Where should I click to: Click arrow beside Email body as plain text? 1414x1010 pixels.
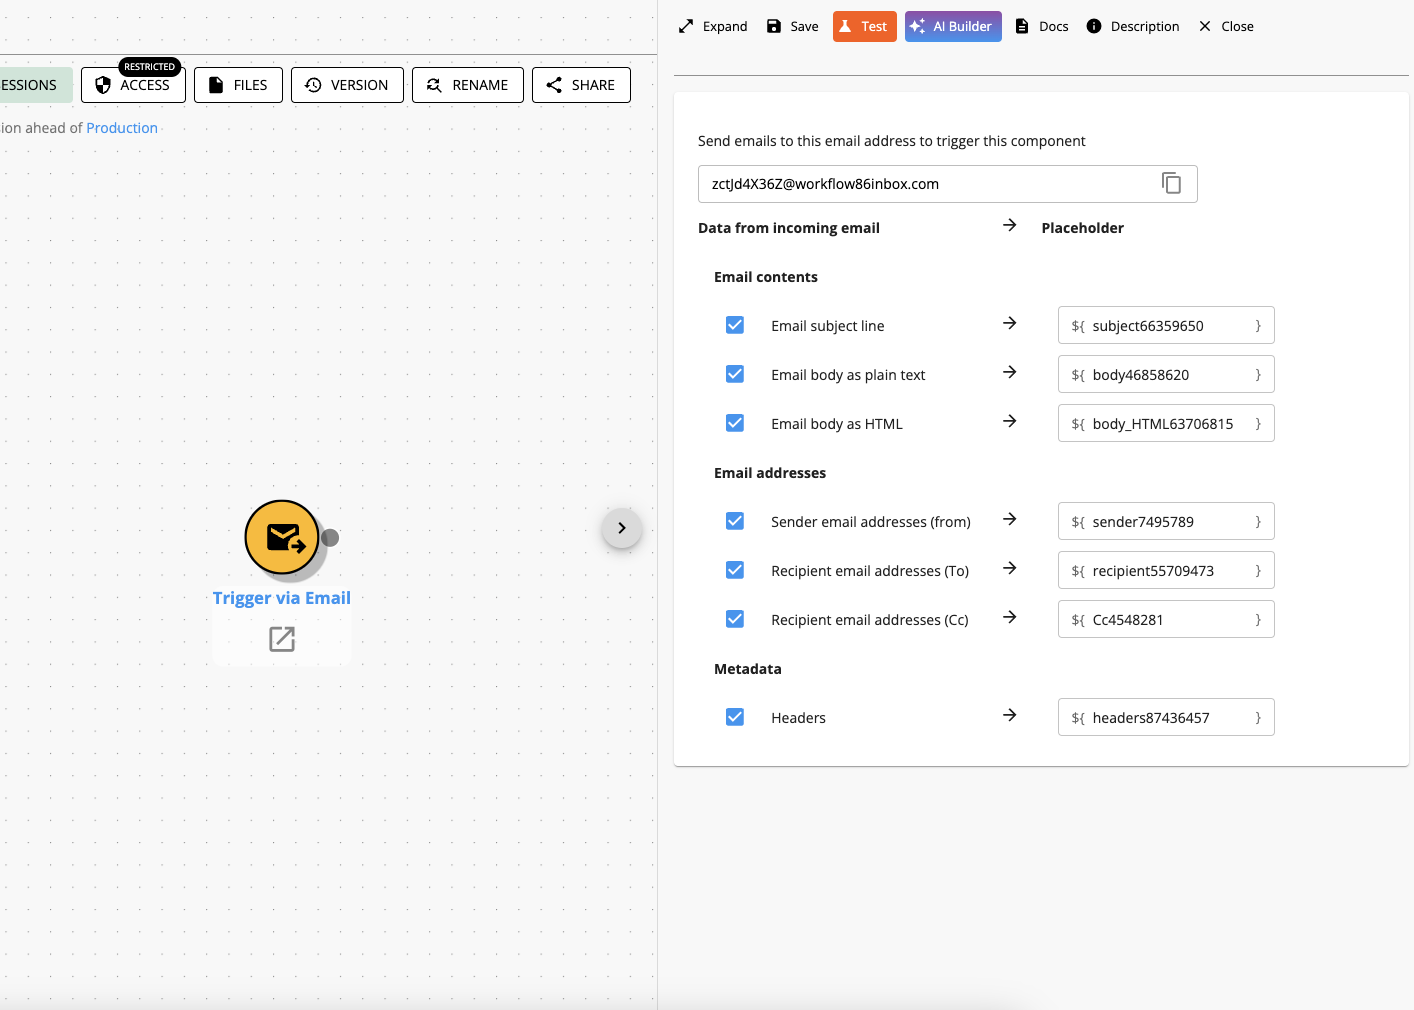1010,372
